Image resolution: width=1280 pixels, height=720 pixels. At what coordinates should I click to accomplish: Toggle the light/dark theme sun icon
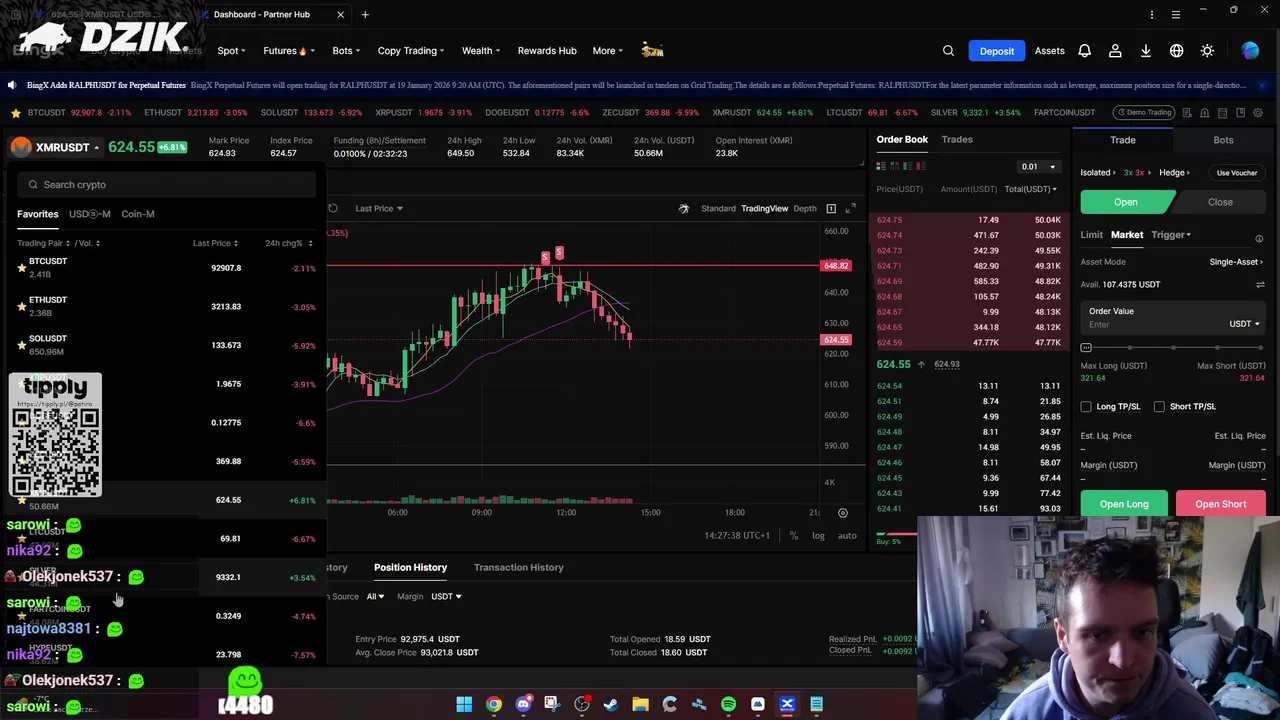pyautogui.click(x=1207, y=51)
